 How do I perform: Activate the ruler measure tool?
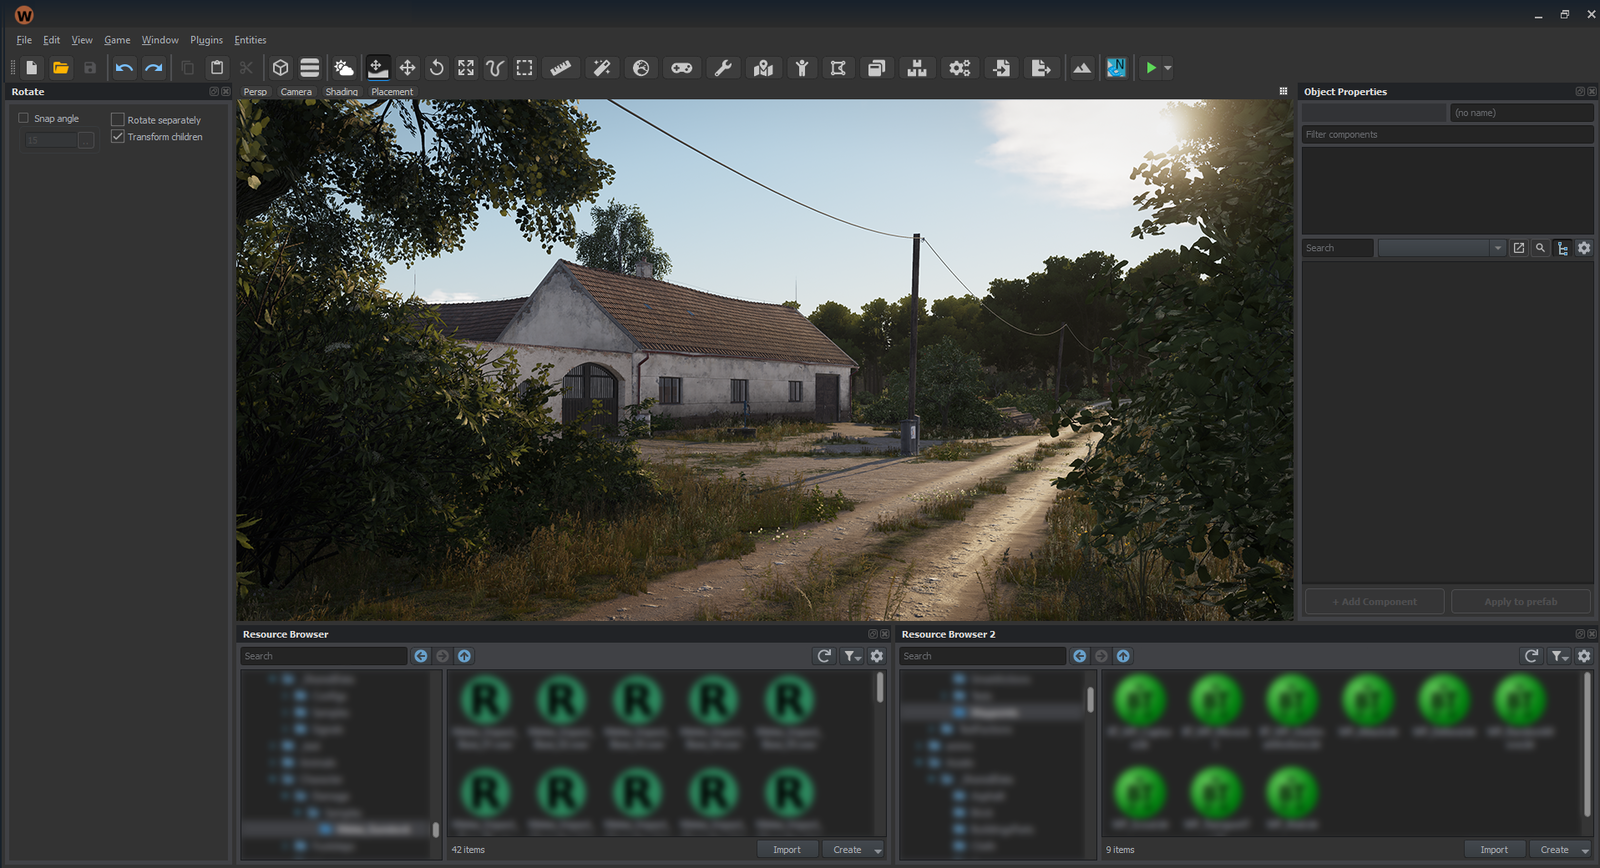coord(561,68)
